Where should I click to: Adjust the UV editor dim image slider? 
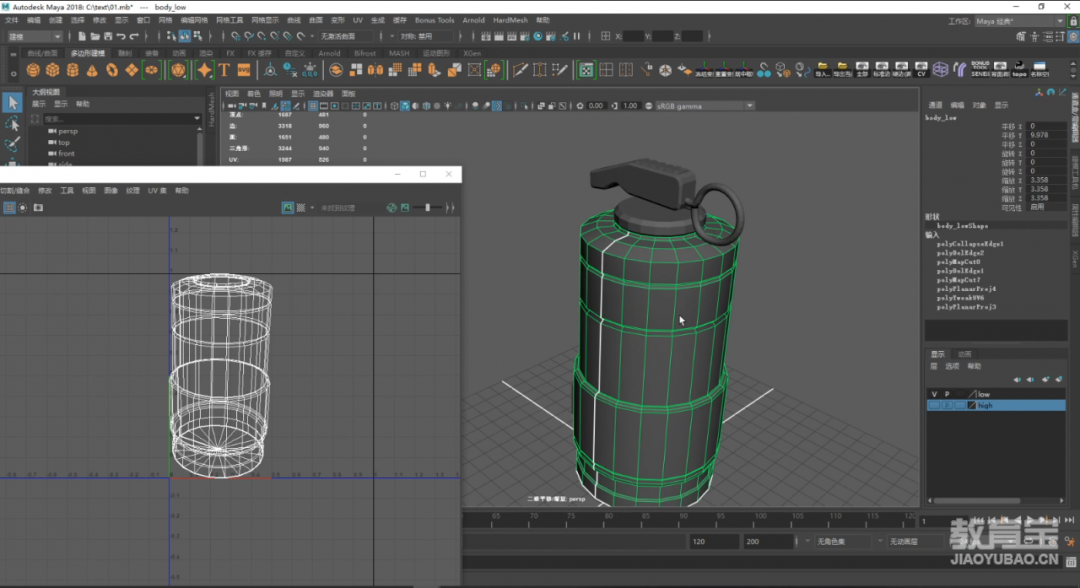click(x=427, y=207)
